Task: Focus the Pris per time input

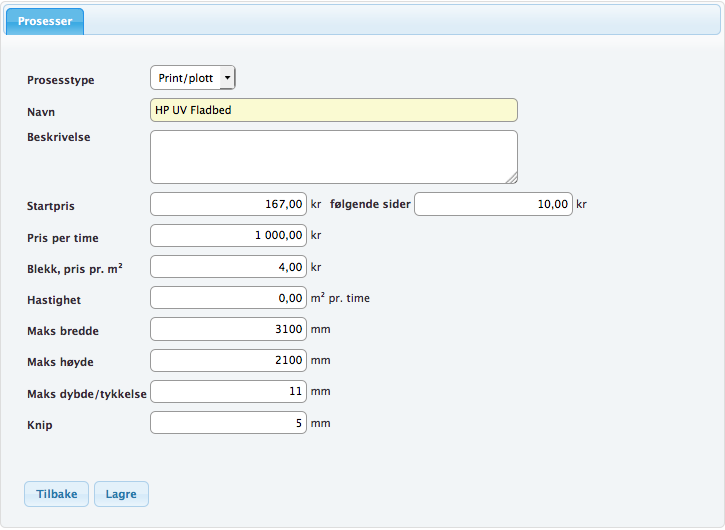Action: pyautogui.click(x=228, y=236)
